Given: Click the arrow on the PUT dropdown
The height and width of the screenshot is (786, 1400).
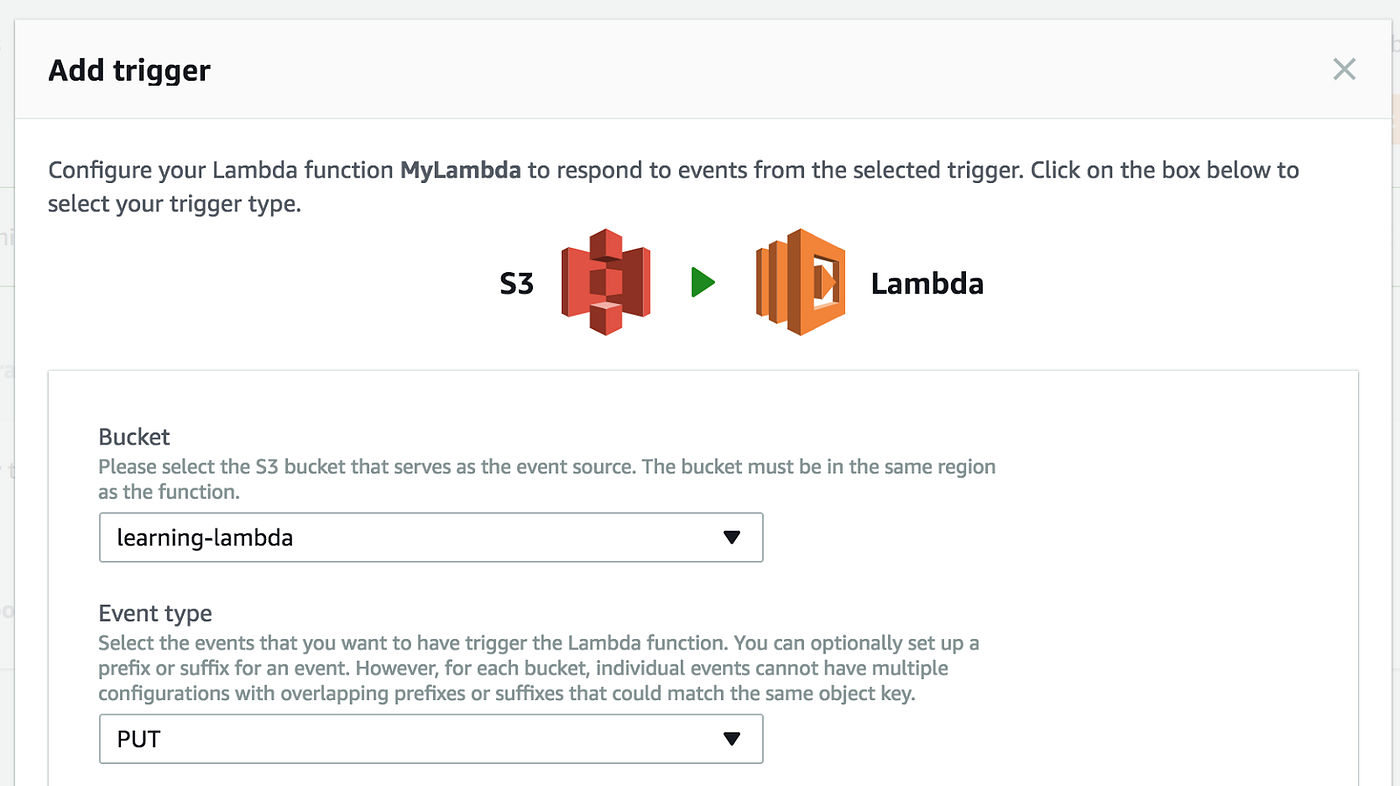Looking at the screenshot, I should click(x=732, y=739).
